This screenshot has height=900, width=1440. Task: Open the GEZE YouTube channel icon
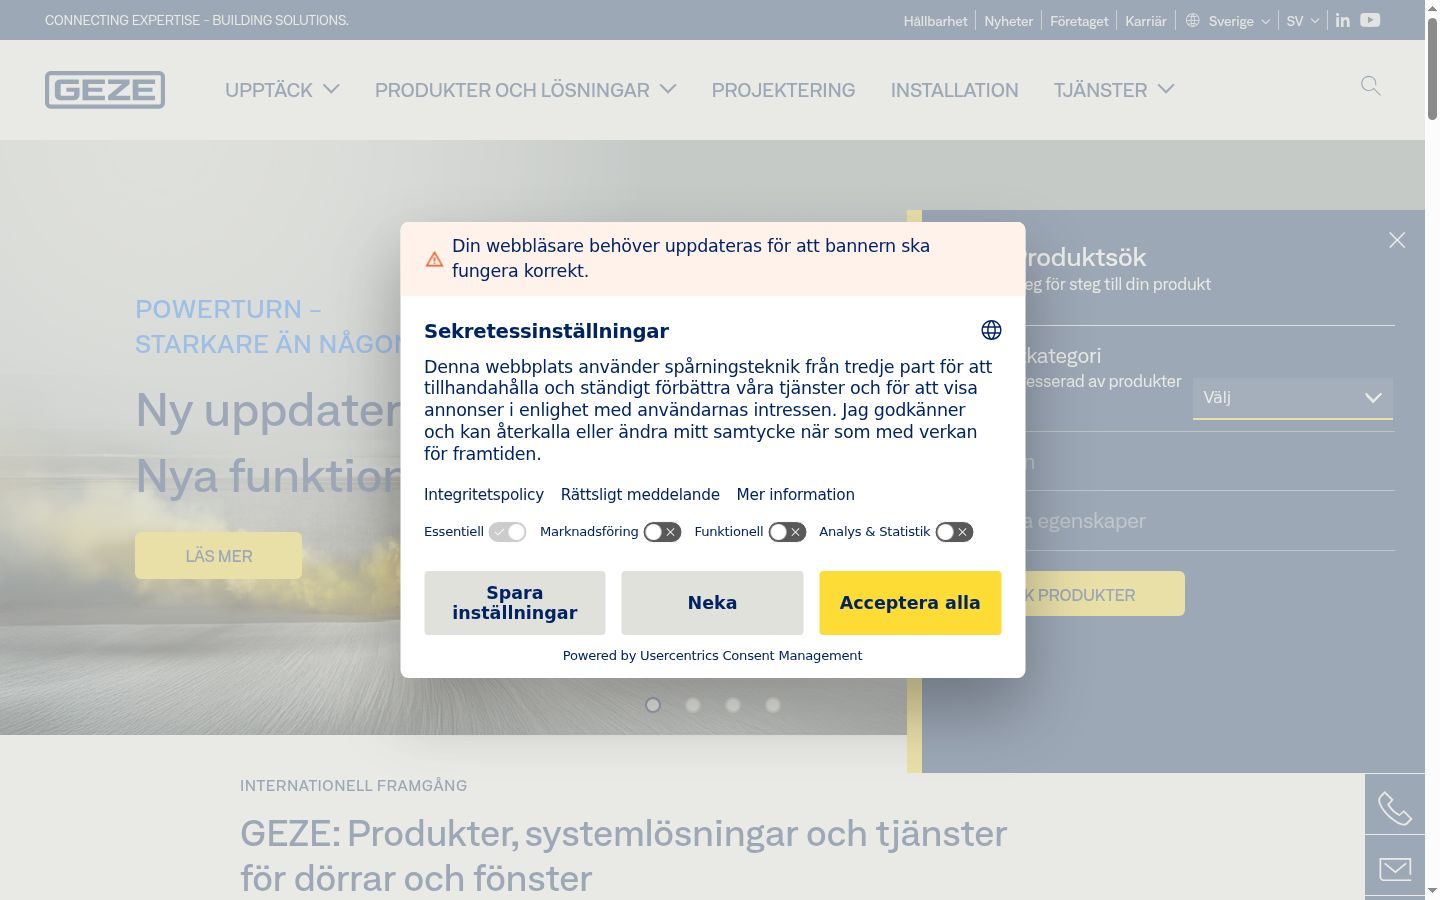pos(1370,20)
